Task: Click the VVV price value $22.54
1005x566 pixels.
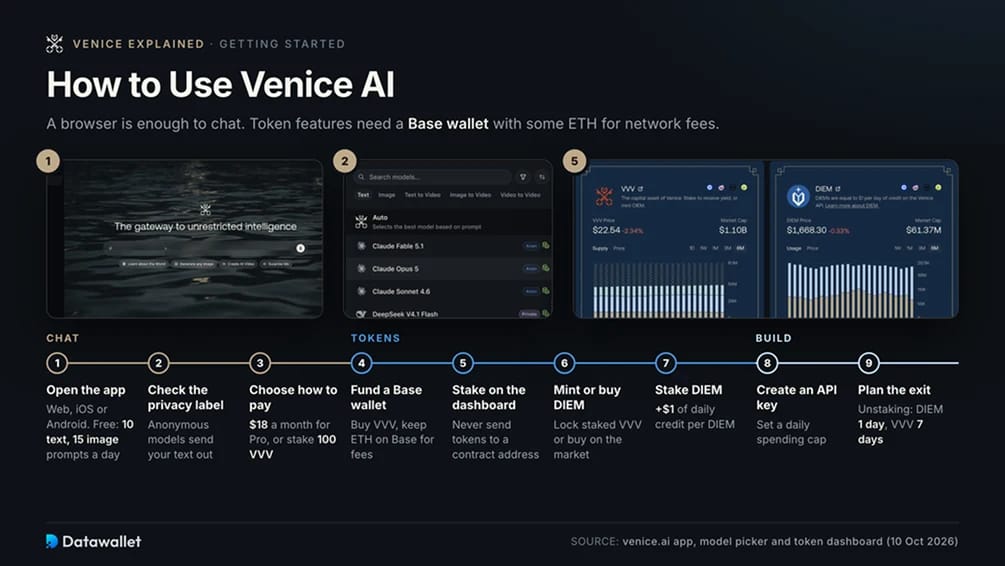Action: [606, 230]
